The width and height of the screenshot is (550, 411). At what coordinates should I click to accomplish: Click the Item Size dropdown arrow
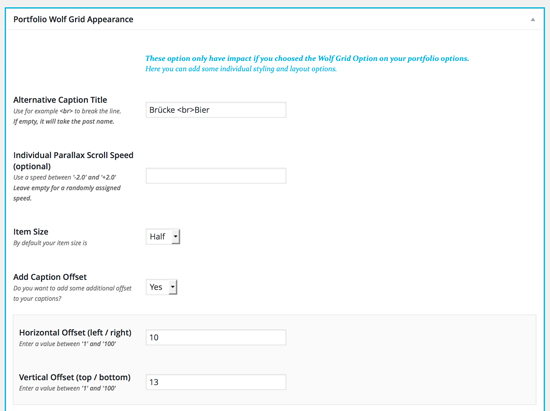point(176,236)
